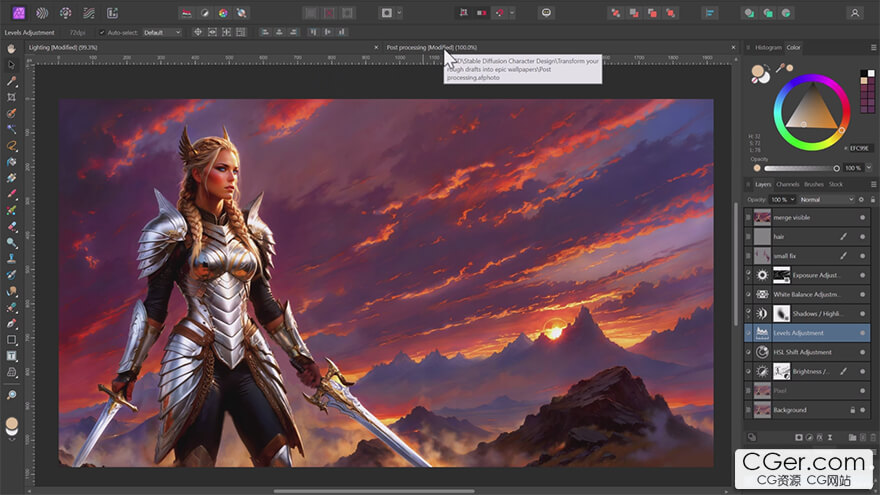This screenshot has height=495, width=880.
Task: Select the Selection Brush tool
Action: coord(11,113)
